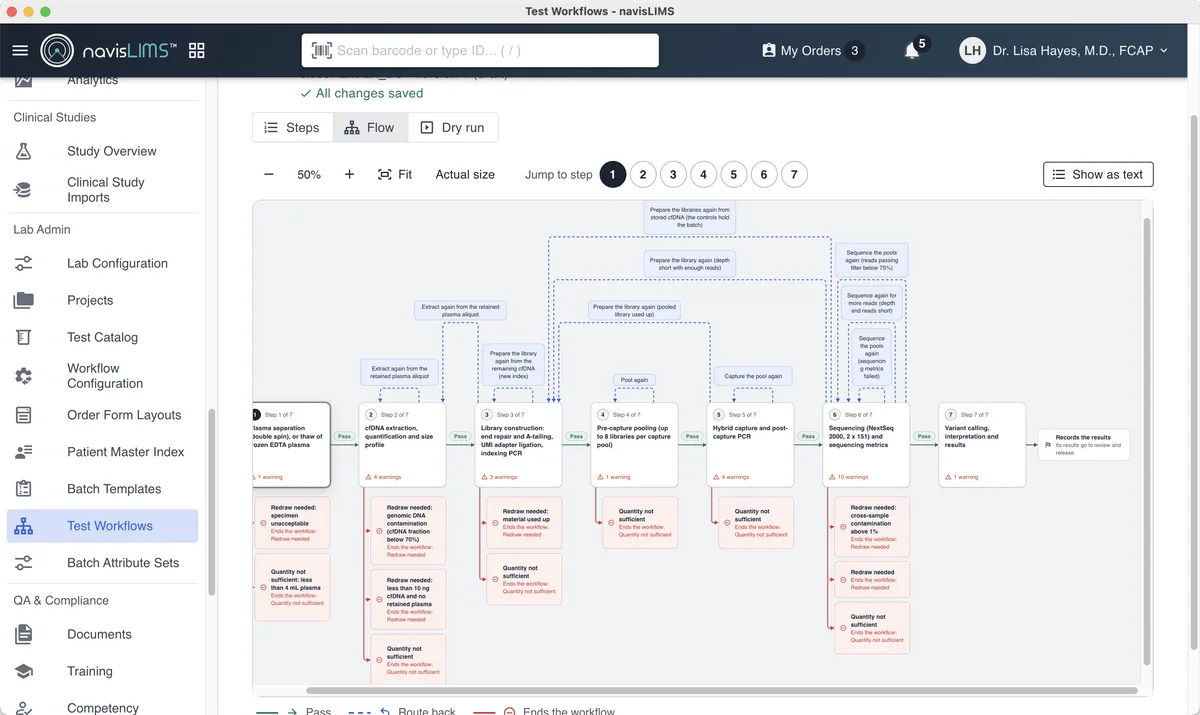Click the All changes saved status
1200x715 pixels.
tap(361, 93)
